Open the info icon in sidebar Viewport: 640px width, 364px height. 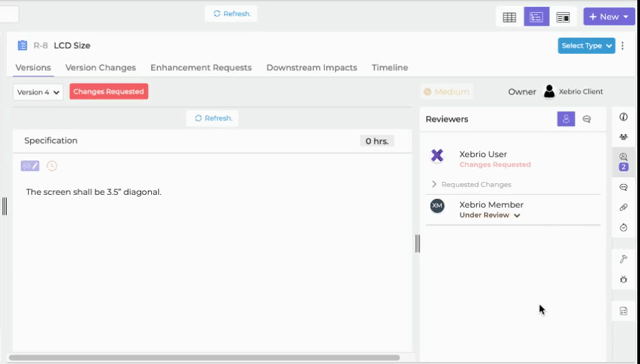tap(623, 117)
